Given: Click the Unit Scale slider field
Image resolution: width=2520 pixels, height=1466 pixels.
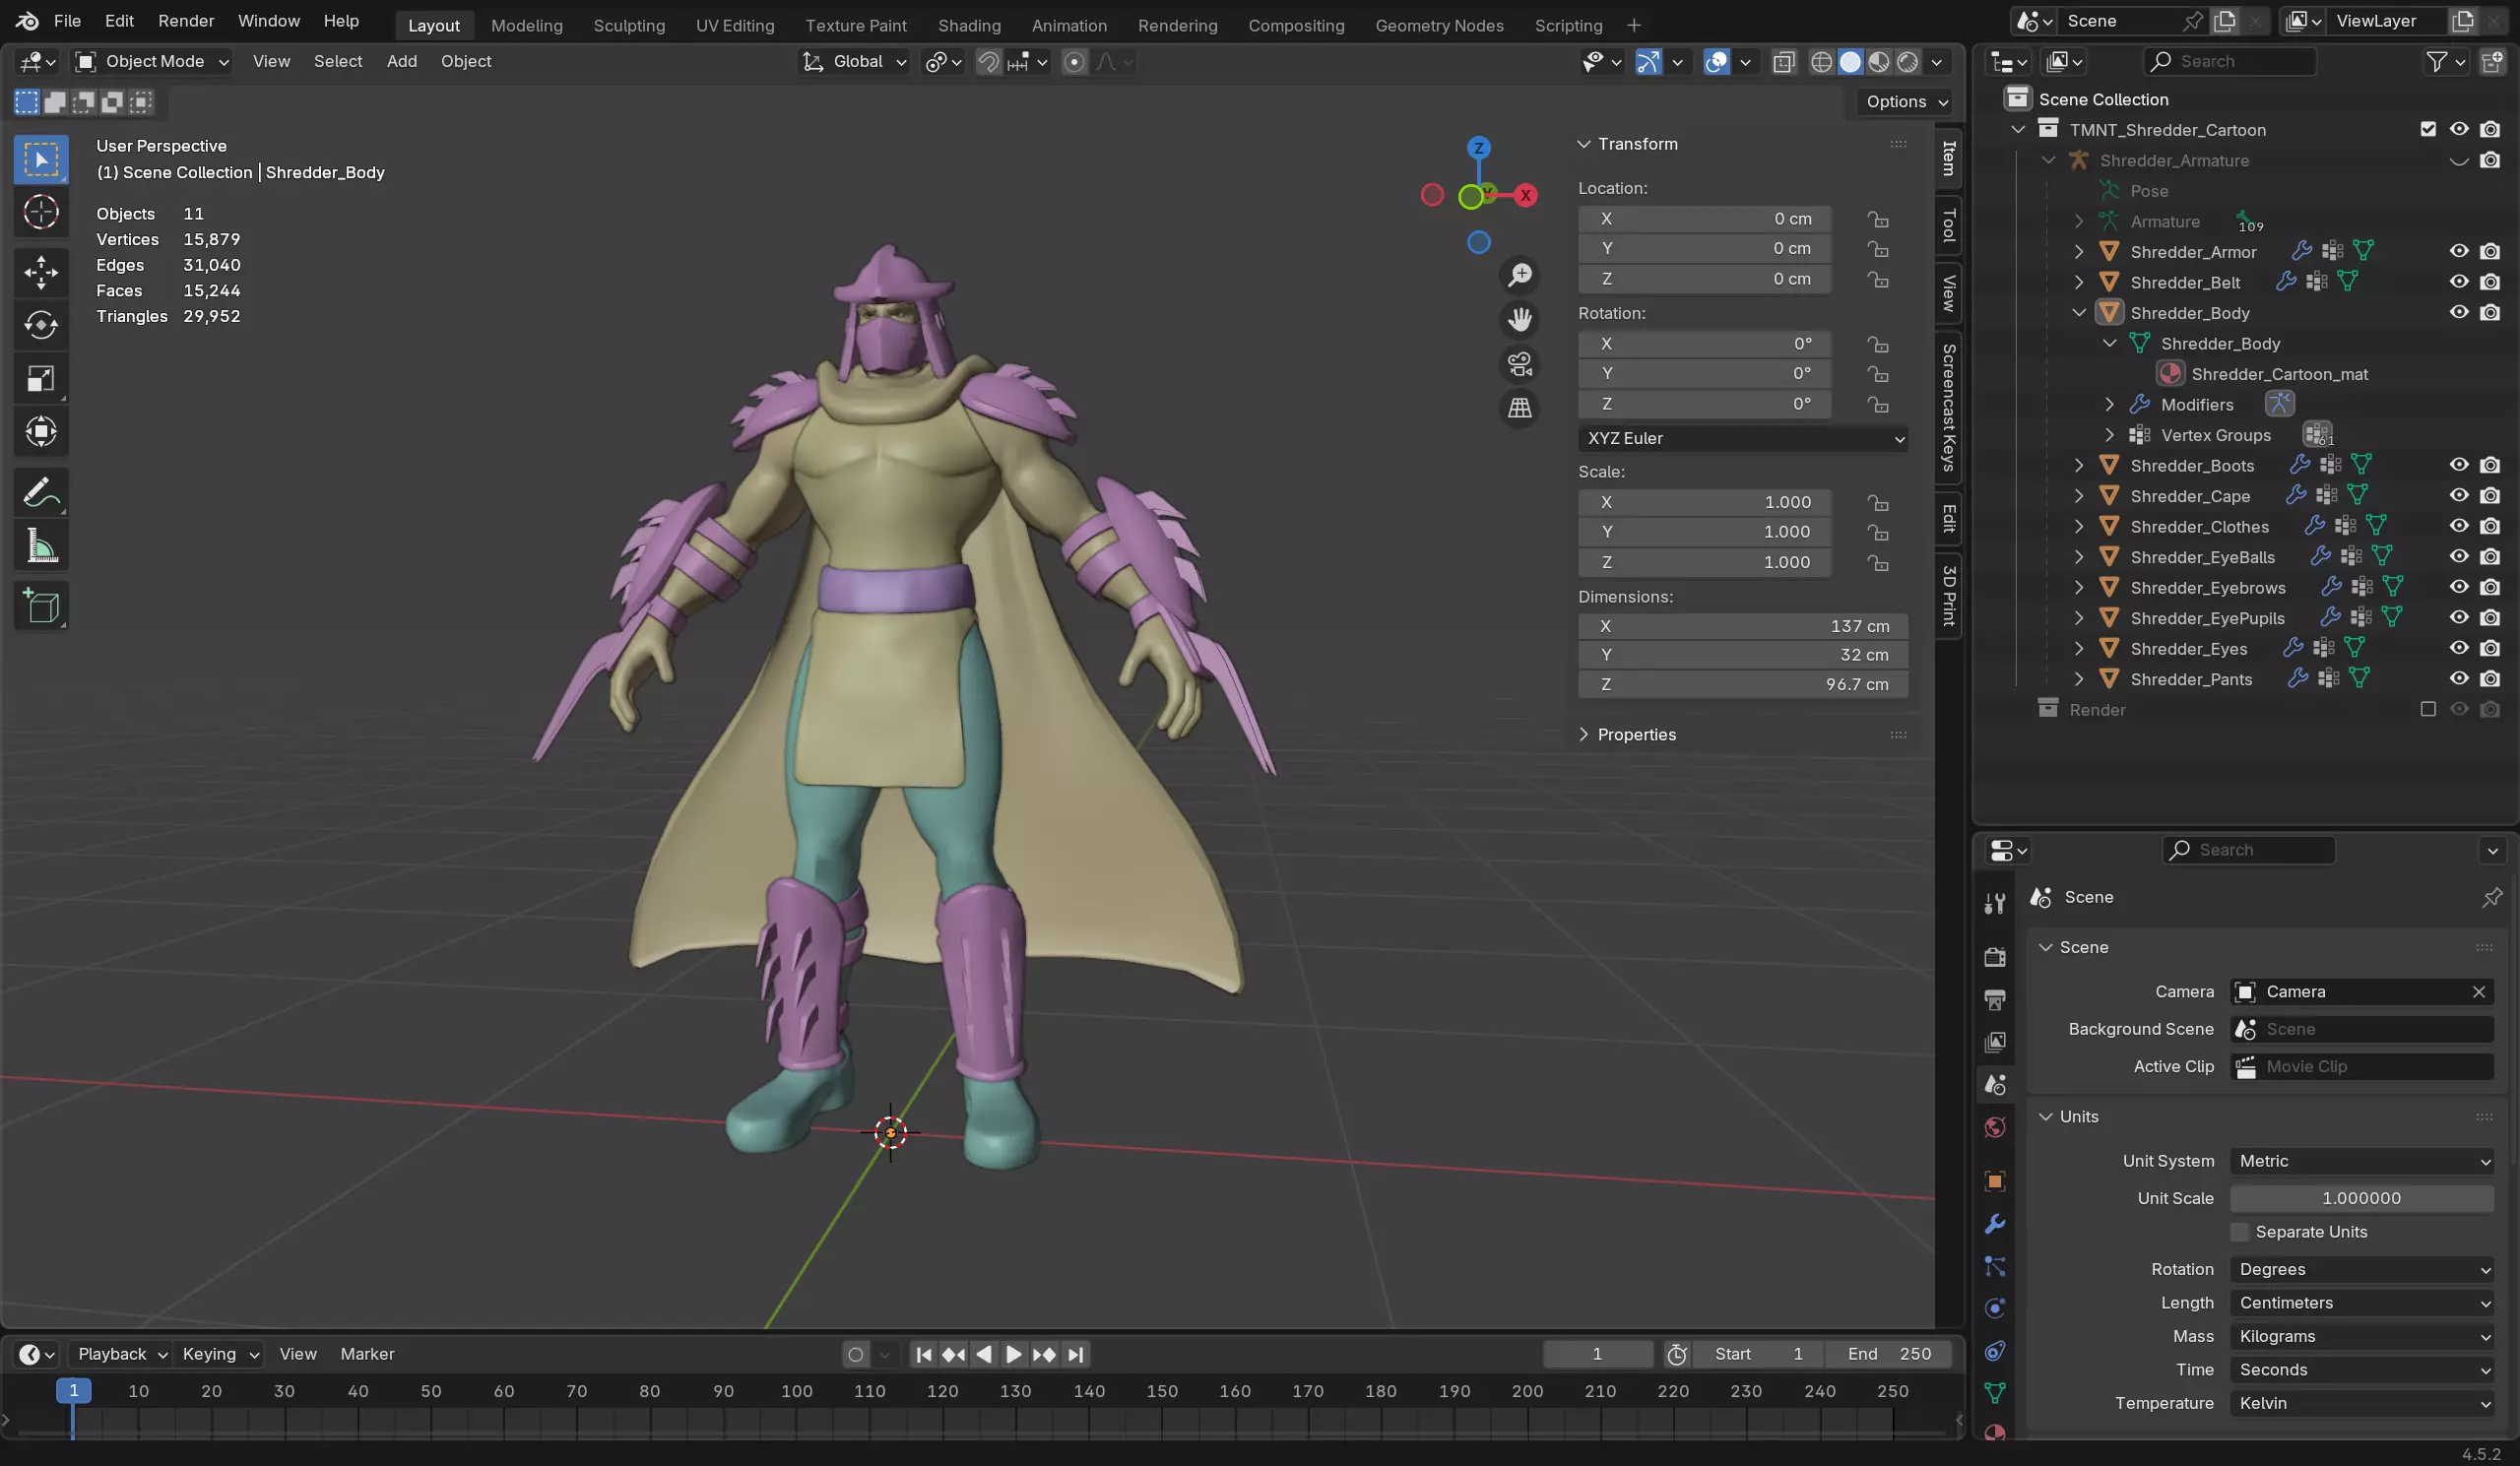Looking at the screenshot, I should click(x=2362, y=1198).
